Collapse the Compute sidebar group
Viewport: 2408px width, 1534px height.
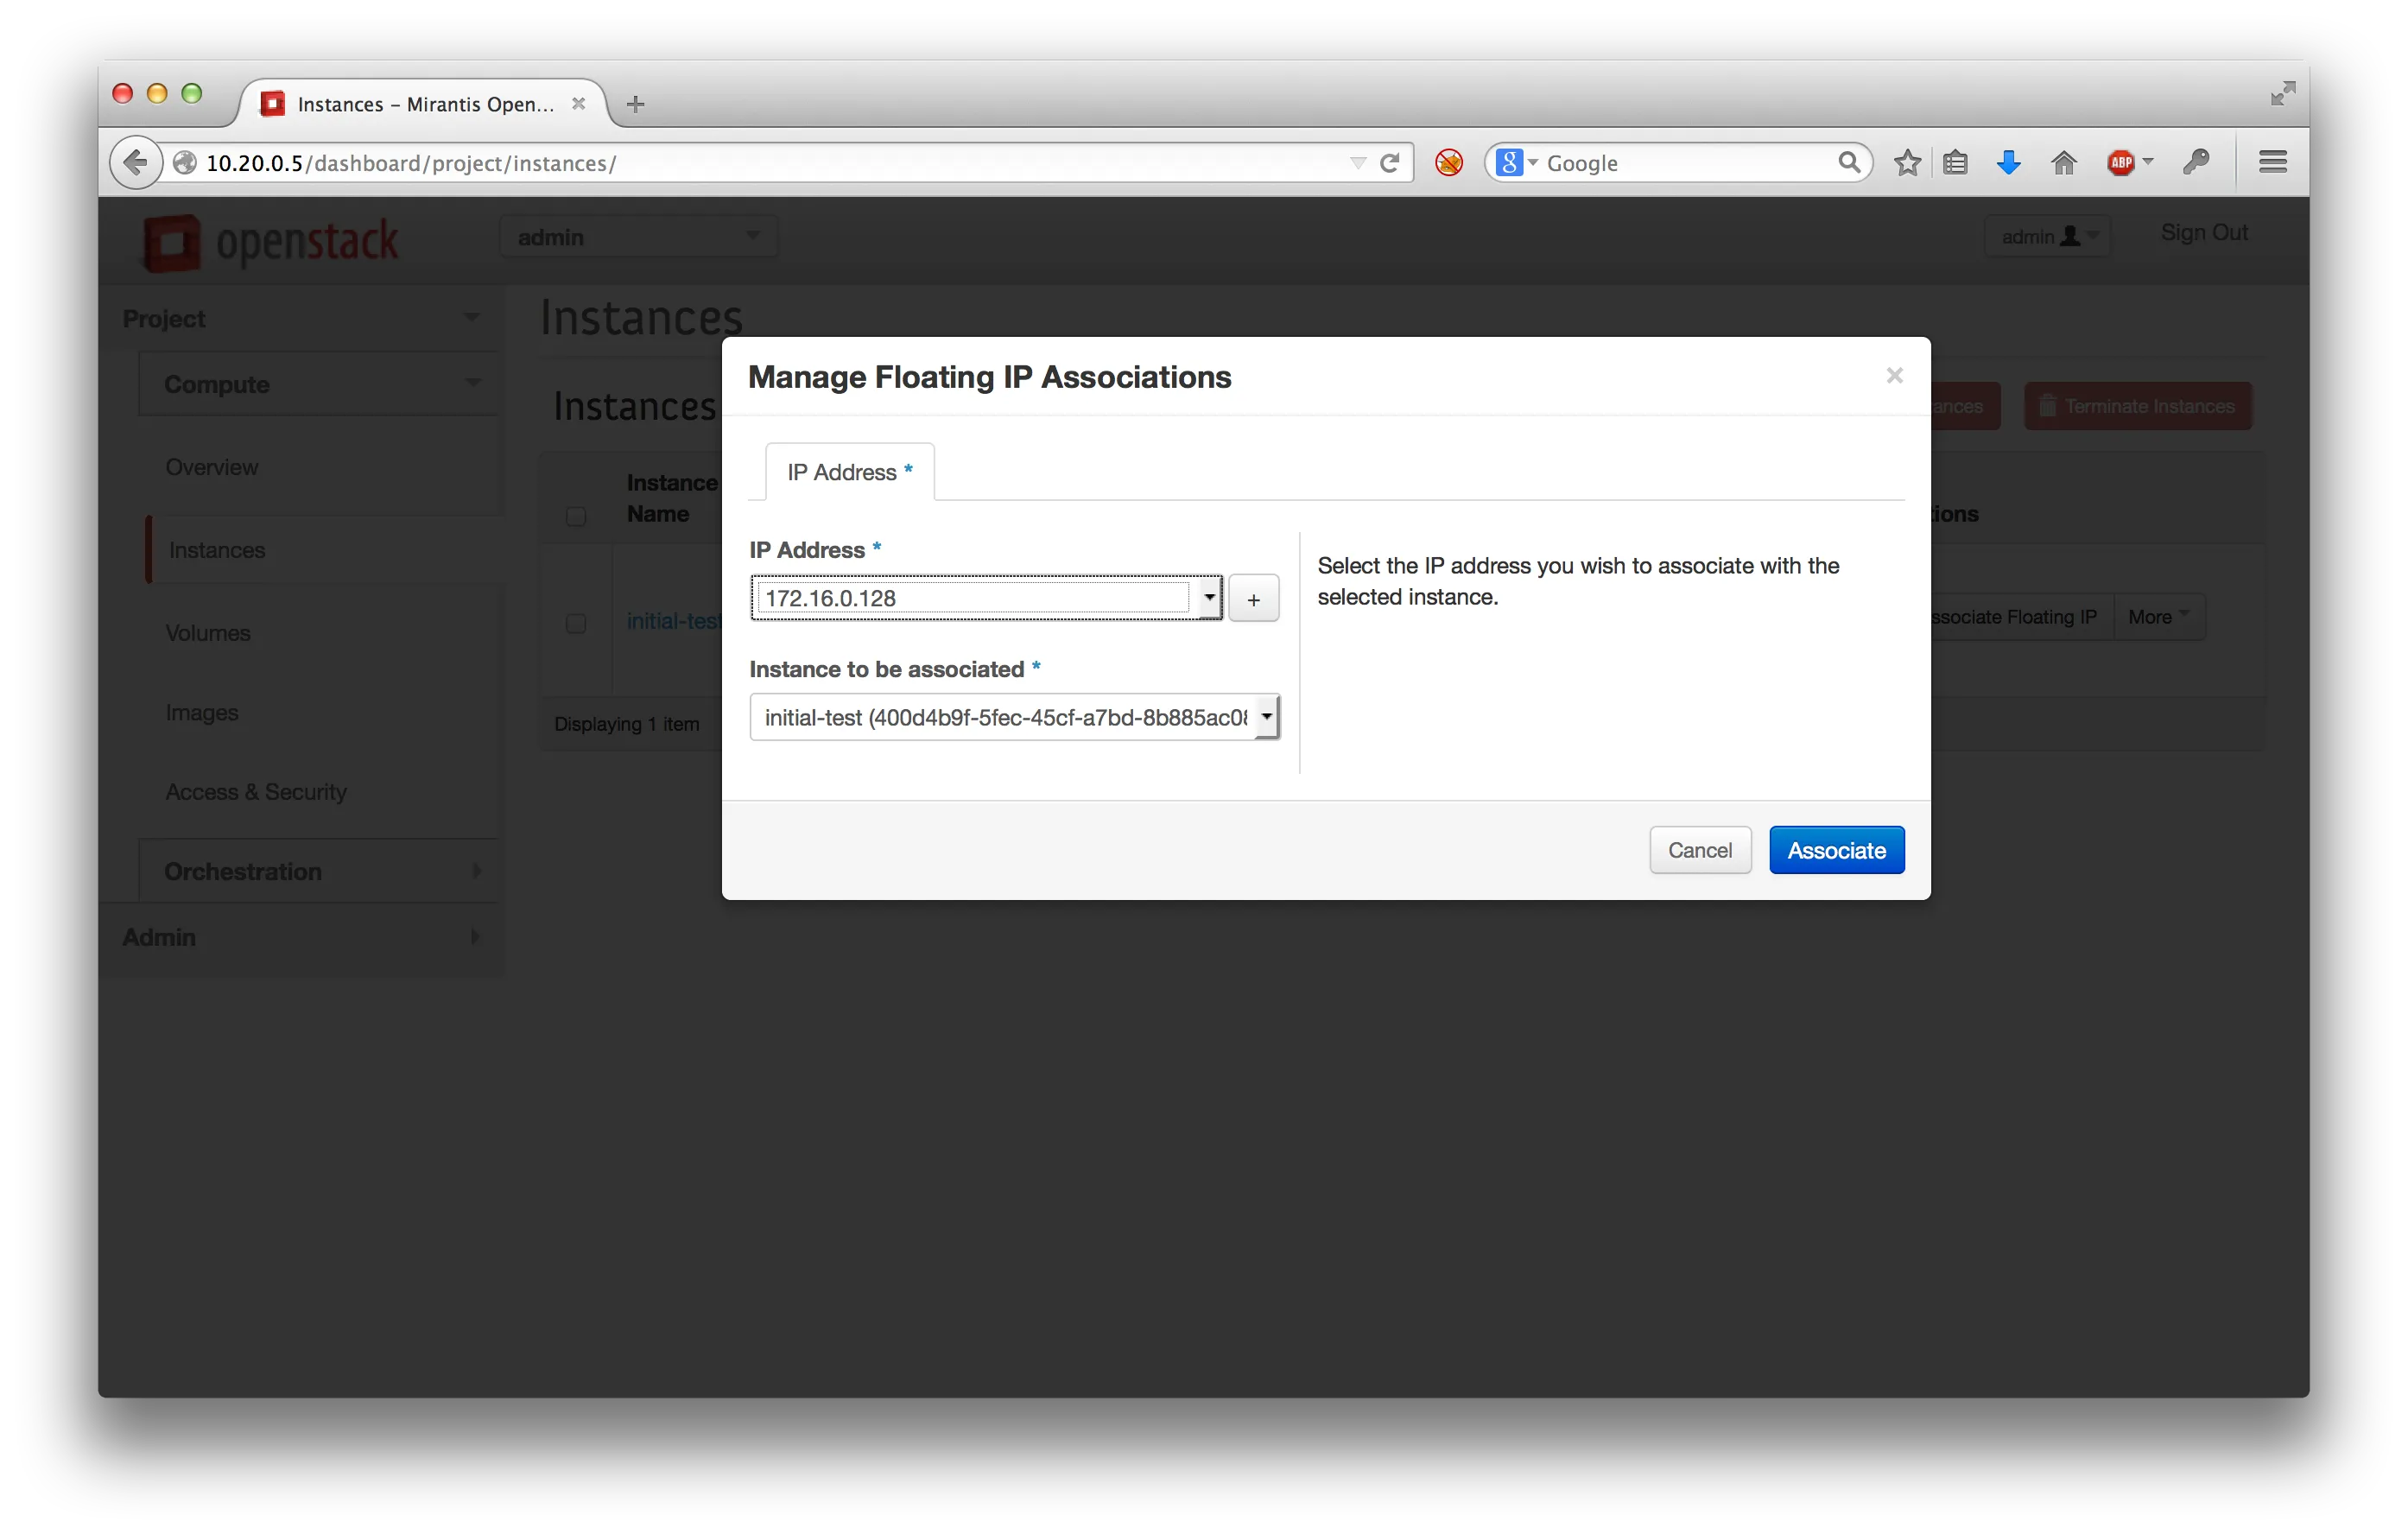click(x=319, y=384)
